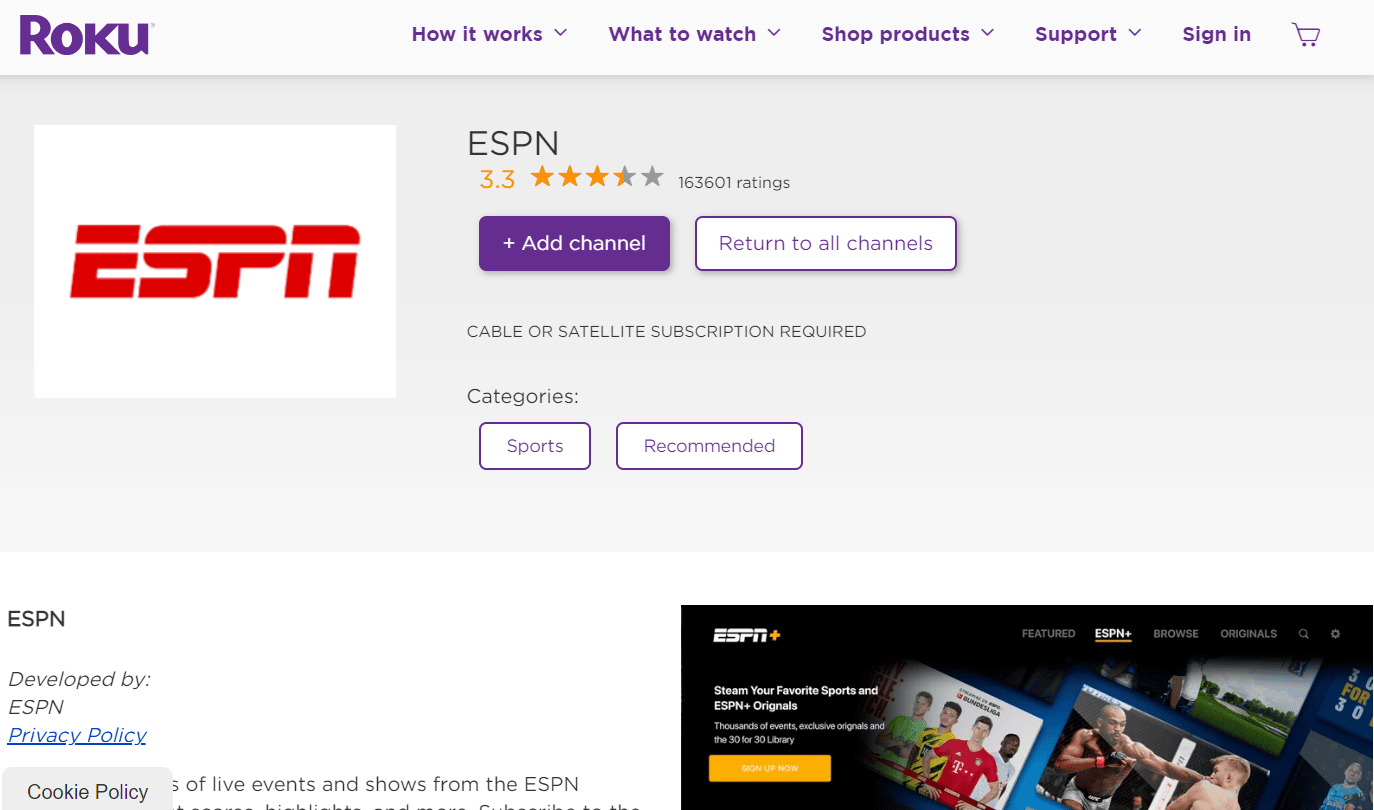
Task: Click the ESPN channel logo image
Action: (x=215, y=262)
